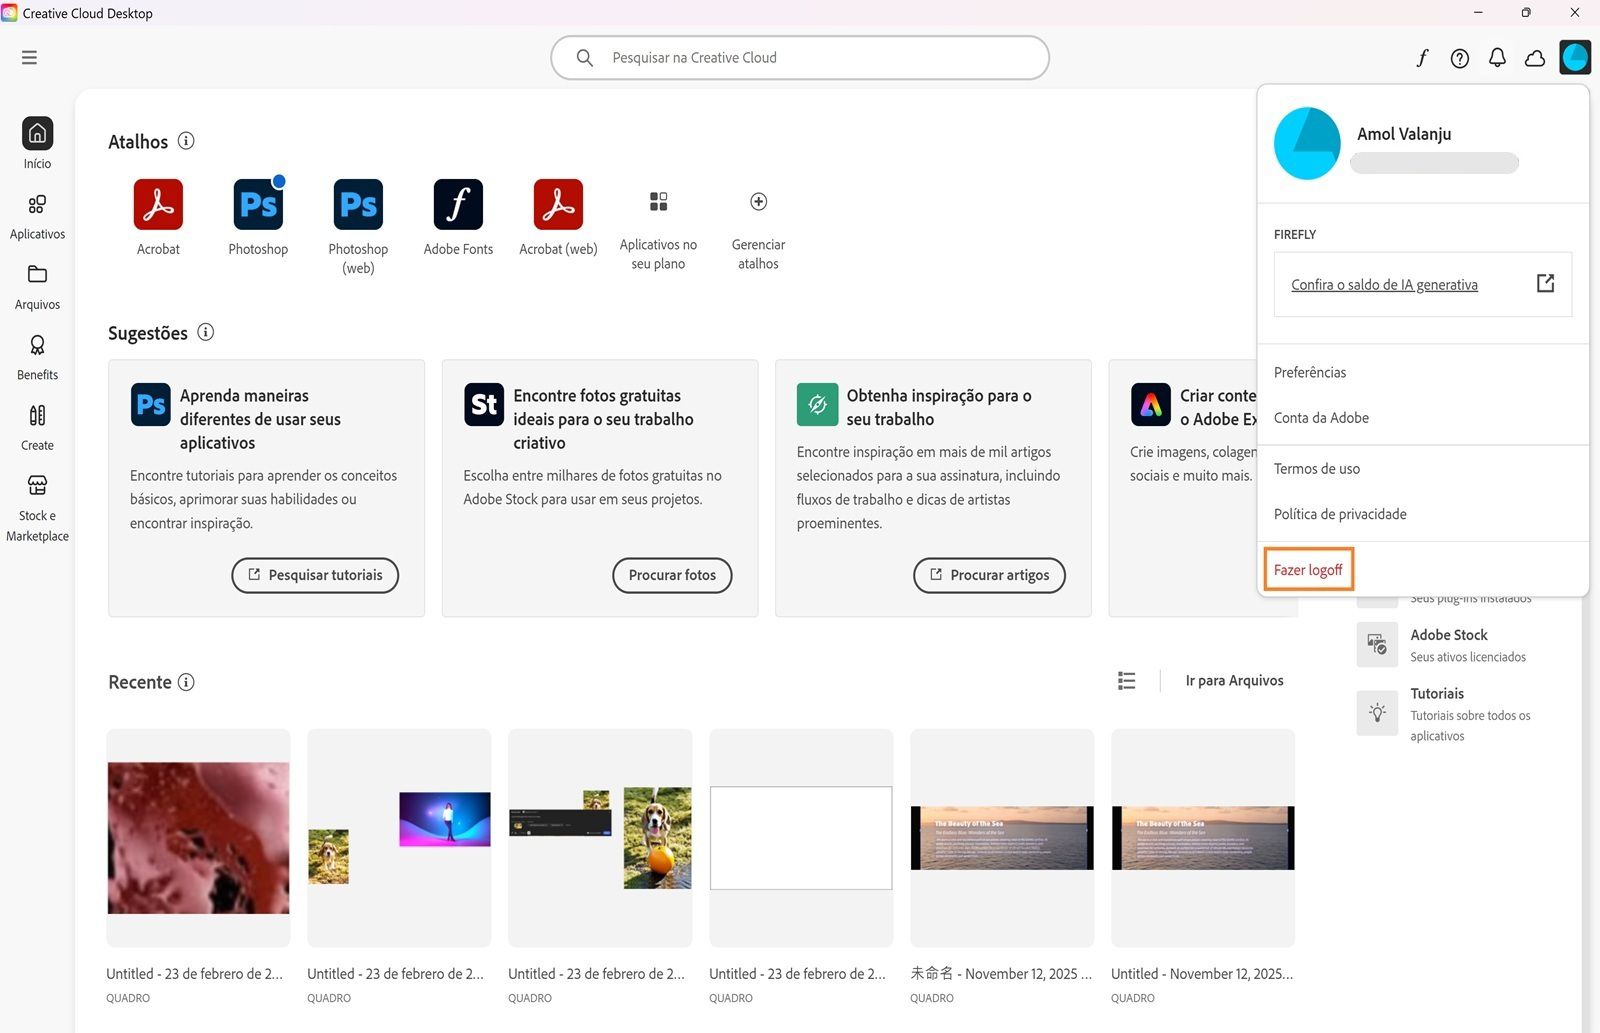Open Arquivos in the sidebar

click(37, 287)
